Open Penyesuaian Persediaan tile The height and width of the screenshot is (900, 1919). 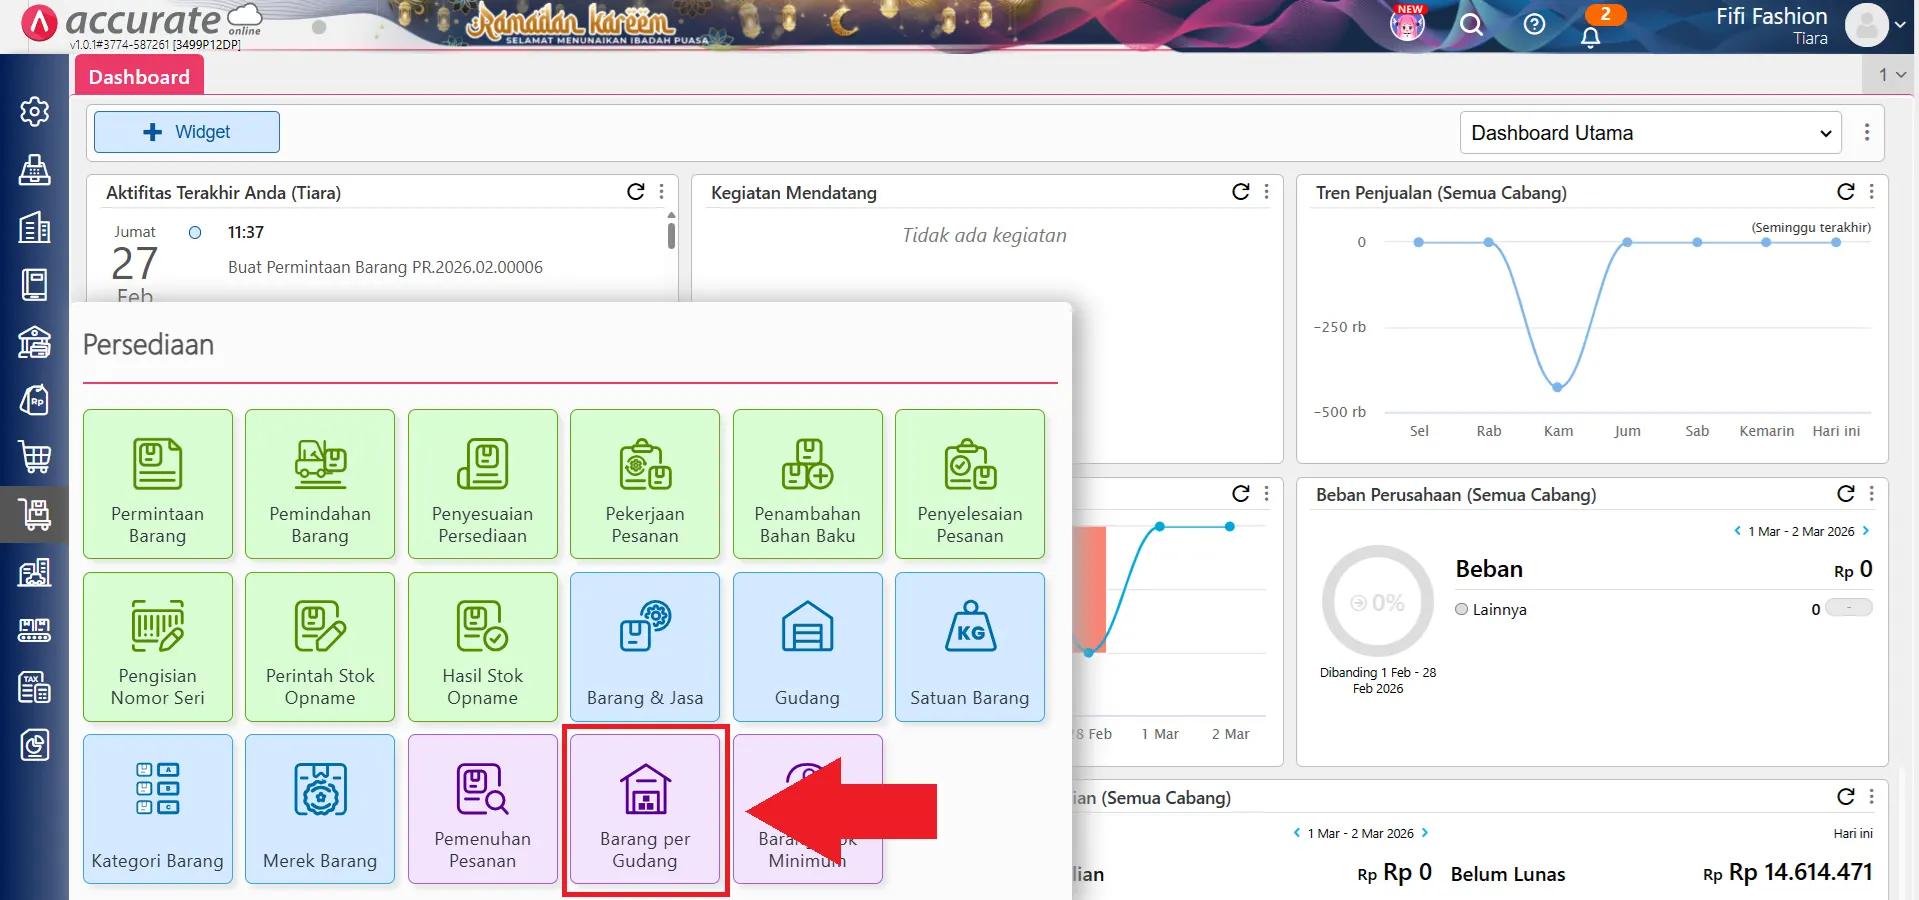tap(482, 484)
